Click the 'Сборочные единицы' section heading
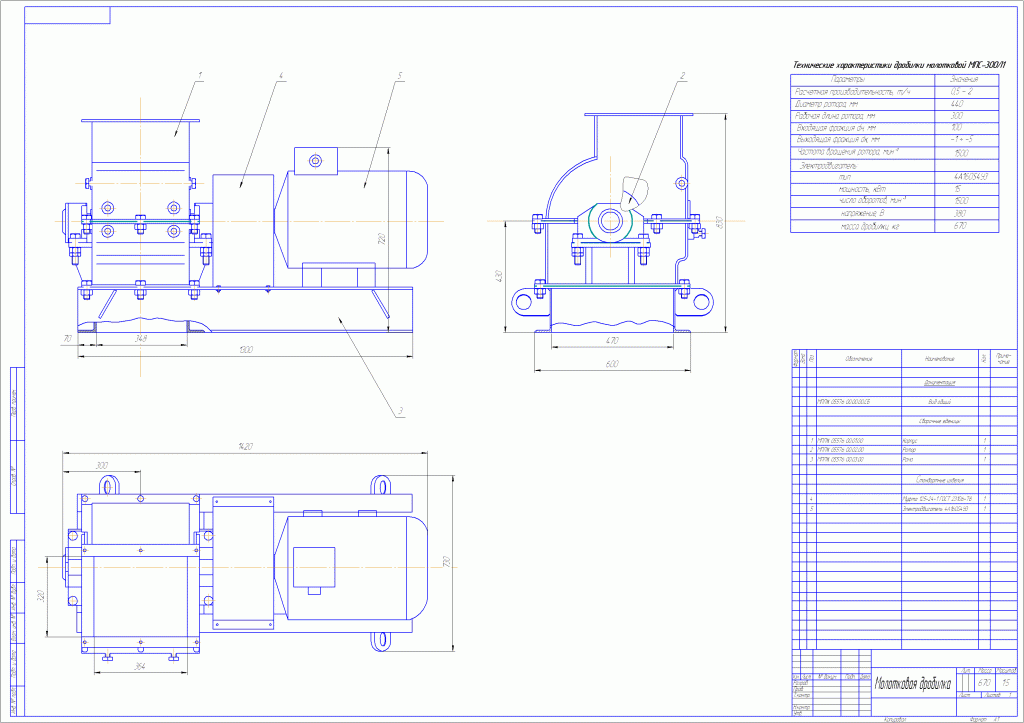 tap(940, 421)
